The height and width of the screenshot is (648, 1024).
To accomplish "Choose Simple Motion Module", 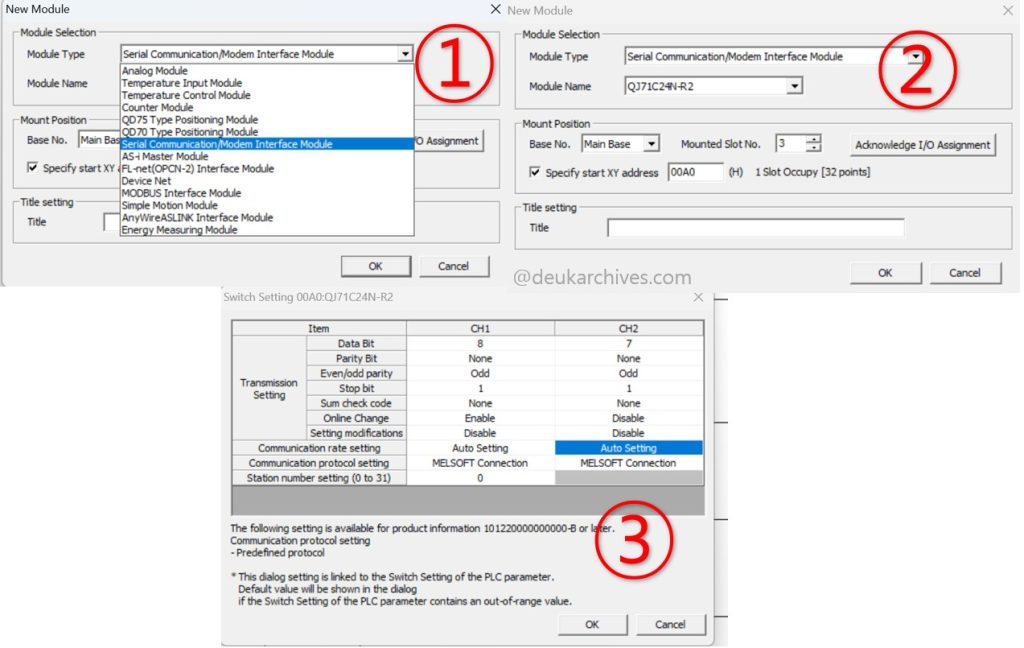I will coord(267,205).
